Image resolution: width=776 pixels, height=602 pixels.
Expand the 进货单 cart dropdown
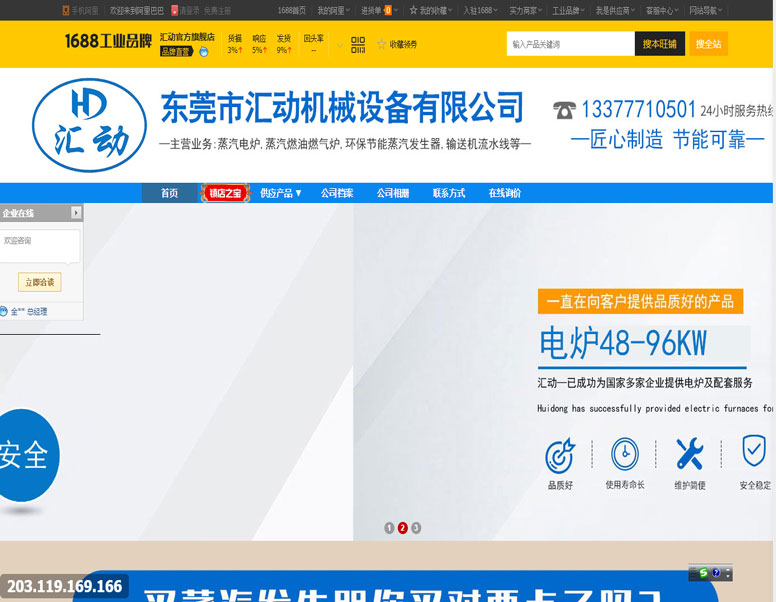pyautogui.click(x=379, y=10)
